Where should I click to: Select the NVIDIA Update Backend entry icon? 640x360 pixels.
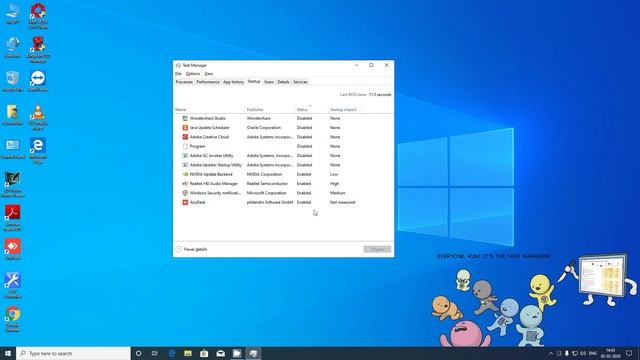click(185, 174)
